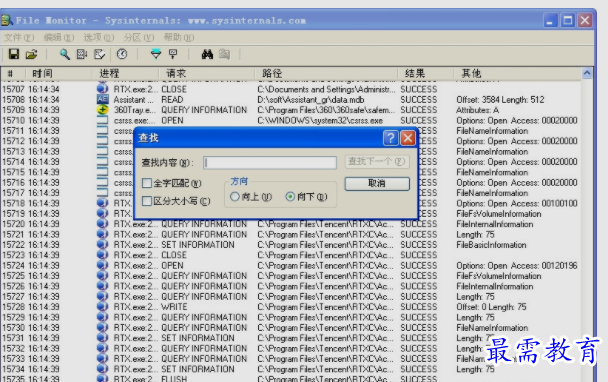The image size is (608, 382).
Task: Open the filter funnel icon
Action: coord(156,54)
